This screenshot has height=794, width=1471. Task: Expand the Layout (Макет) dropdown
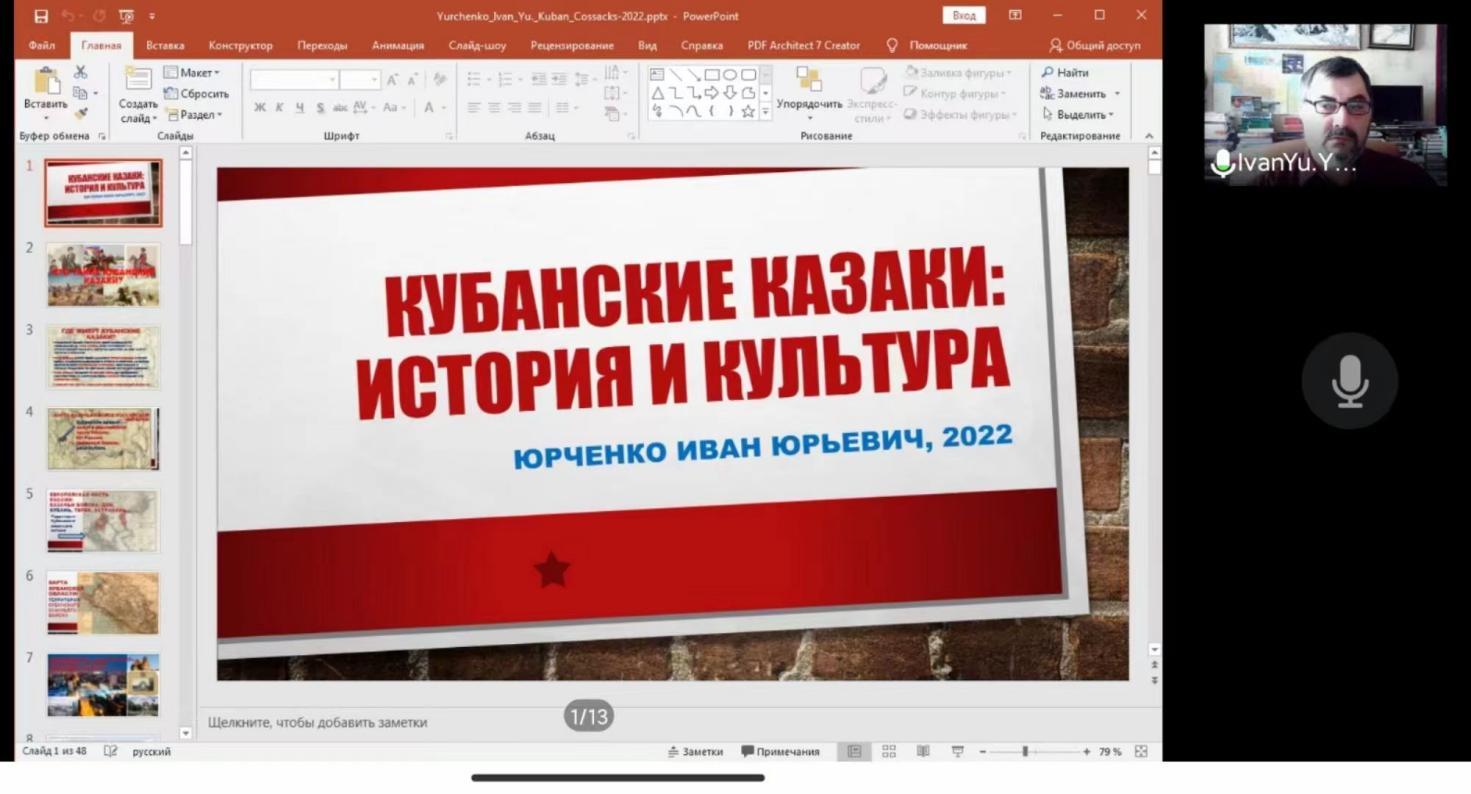(x=193, y=73)
